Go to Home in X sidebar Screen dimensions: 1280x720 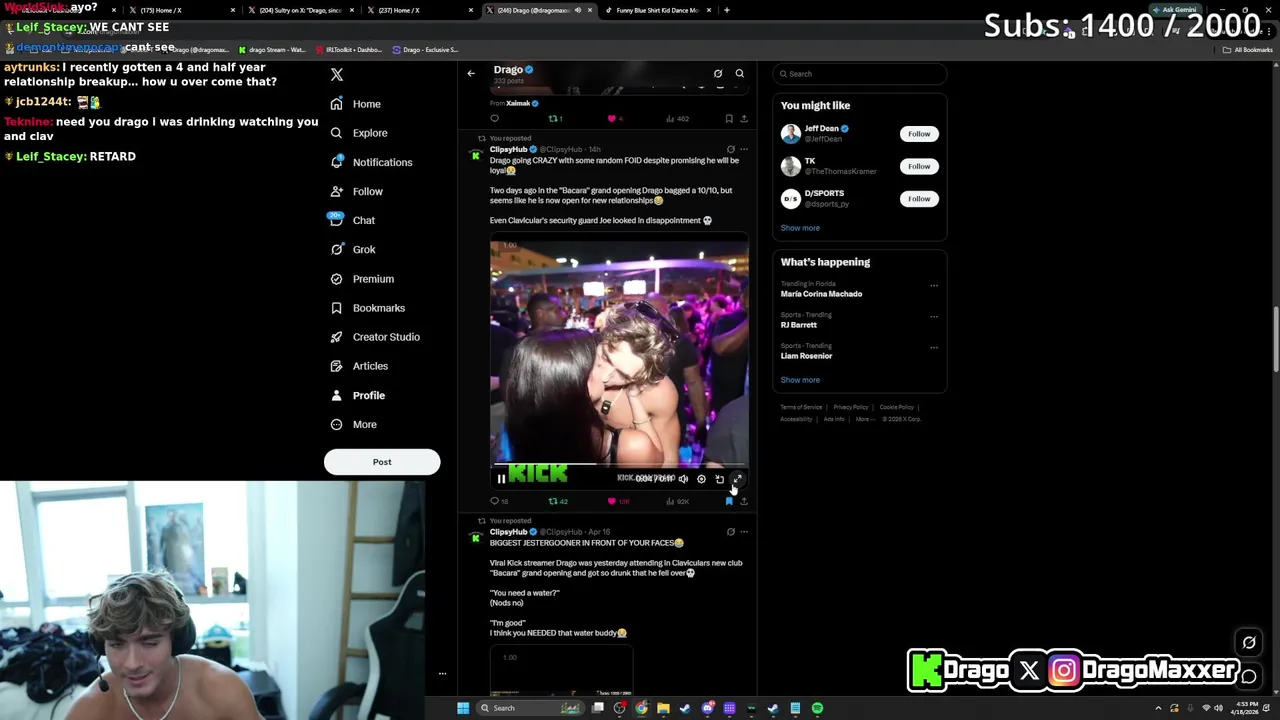point(355,104)
